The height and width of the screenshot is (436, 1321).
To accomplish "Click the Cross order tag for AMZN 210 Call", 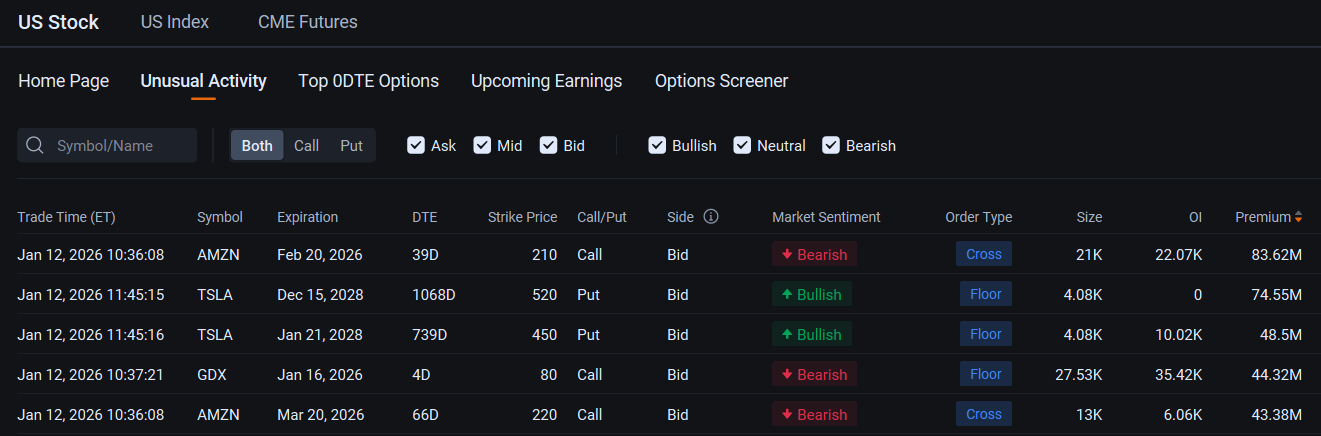I will coord(984,254).
